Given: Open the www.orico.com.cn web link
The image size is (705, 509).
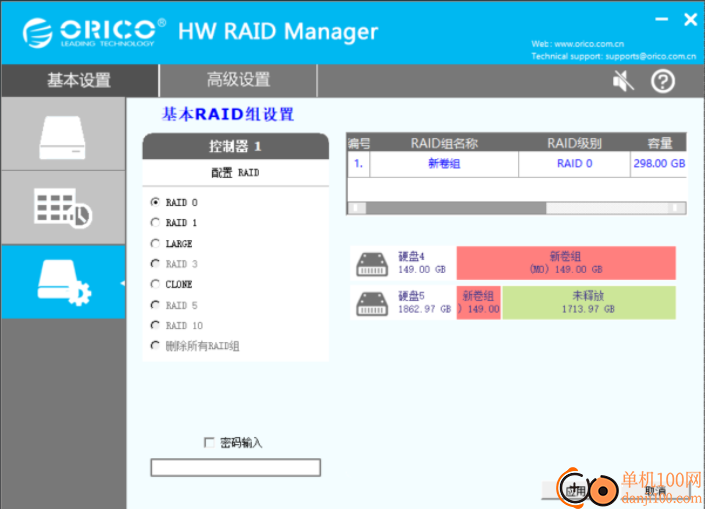Looking at the screenshot, I should coord(589,44).
